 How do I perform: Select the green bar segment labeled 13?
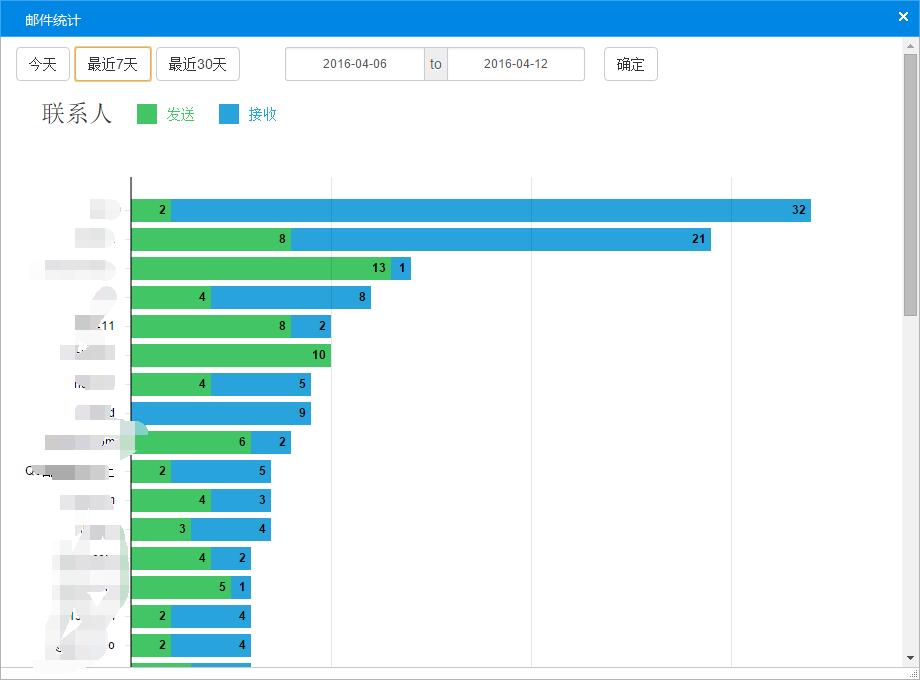[x=261, y=268]
